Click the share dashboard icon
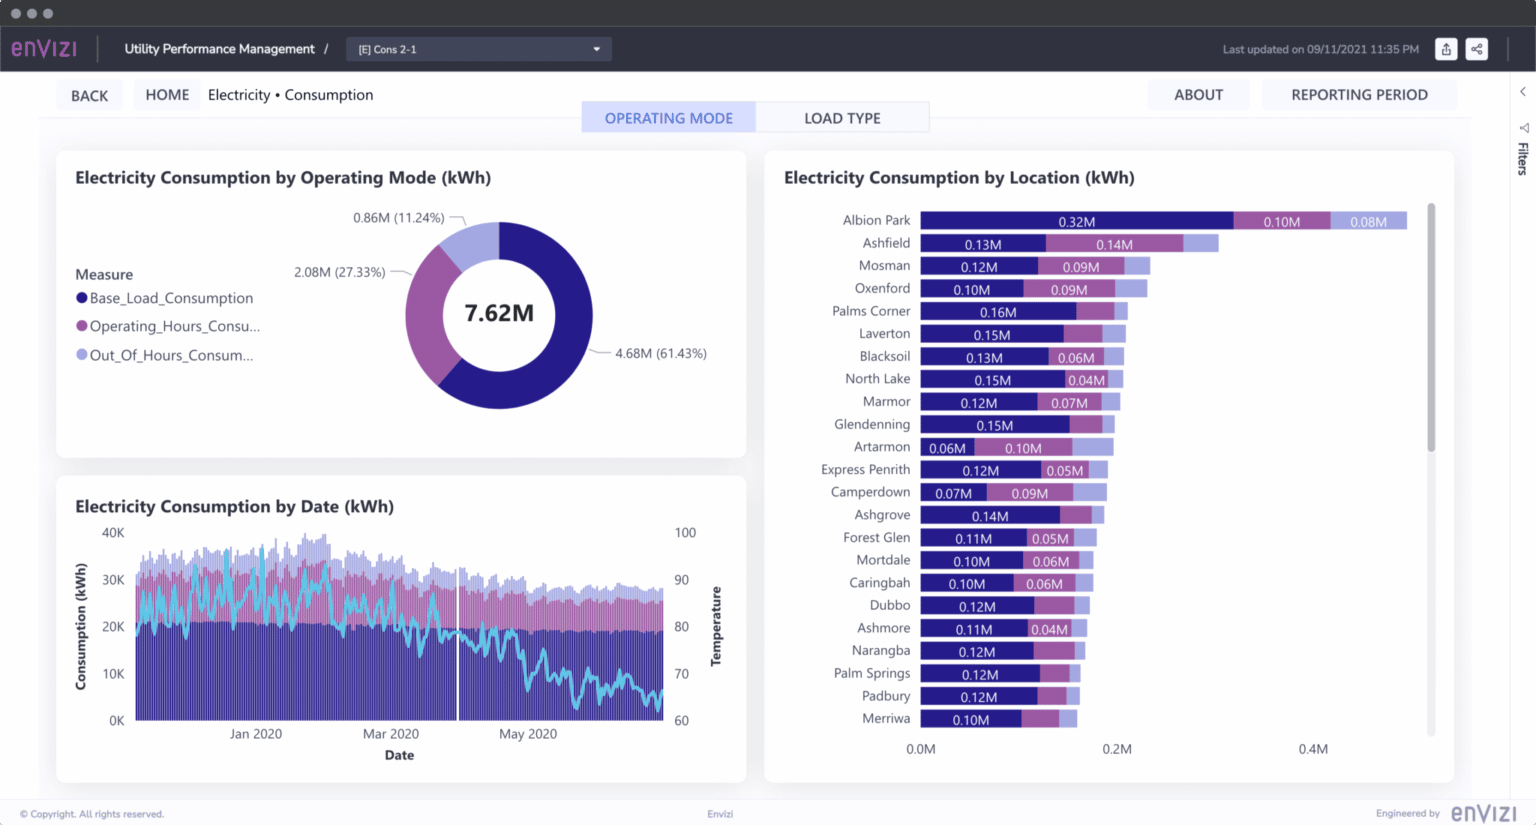 pos(1477,48)
